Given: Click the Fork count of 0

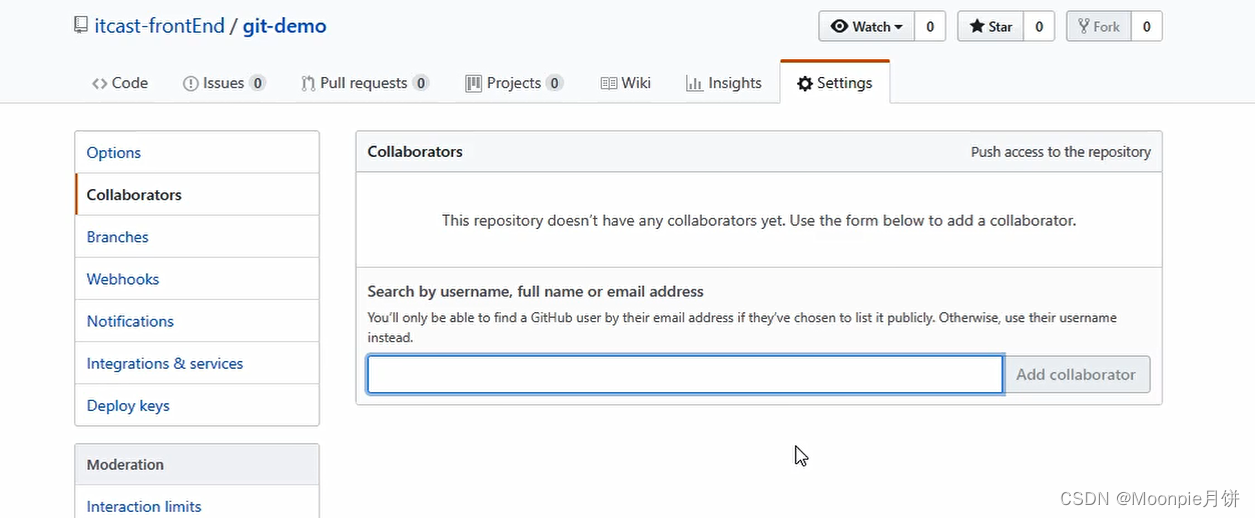Looking at the screenshot, I should [x=1147, y=27].
